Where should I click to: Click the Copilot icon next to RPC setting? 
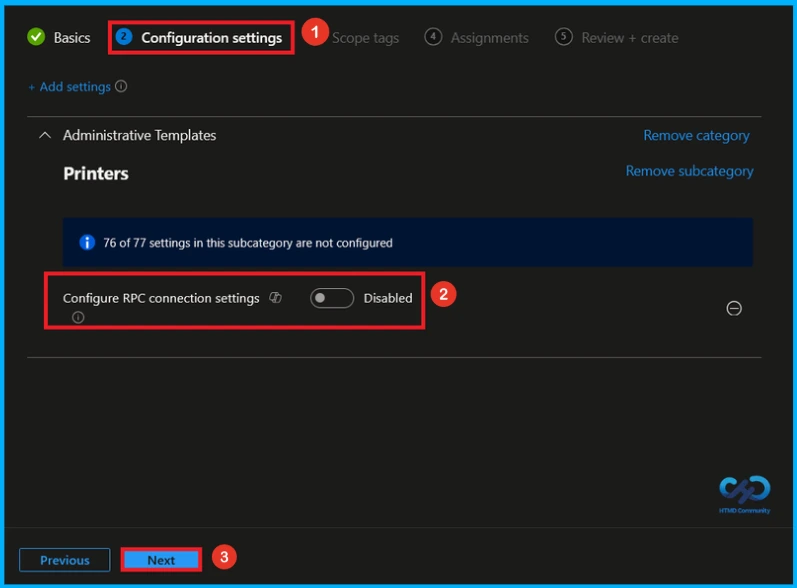[275, 298]
